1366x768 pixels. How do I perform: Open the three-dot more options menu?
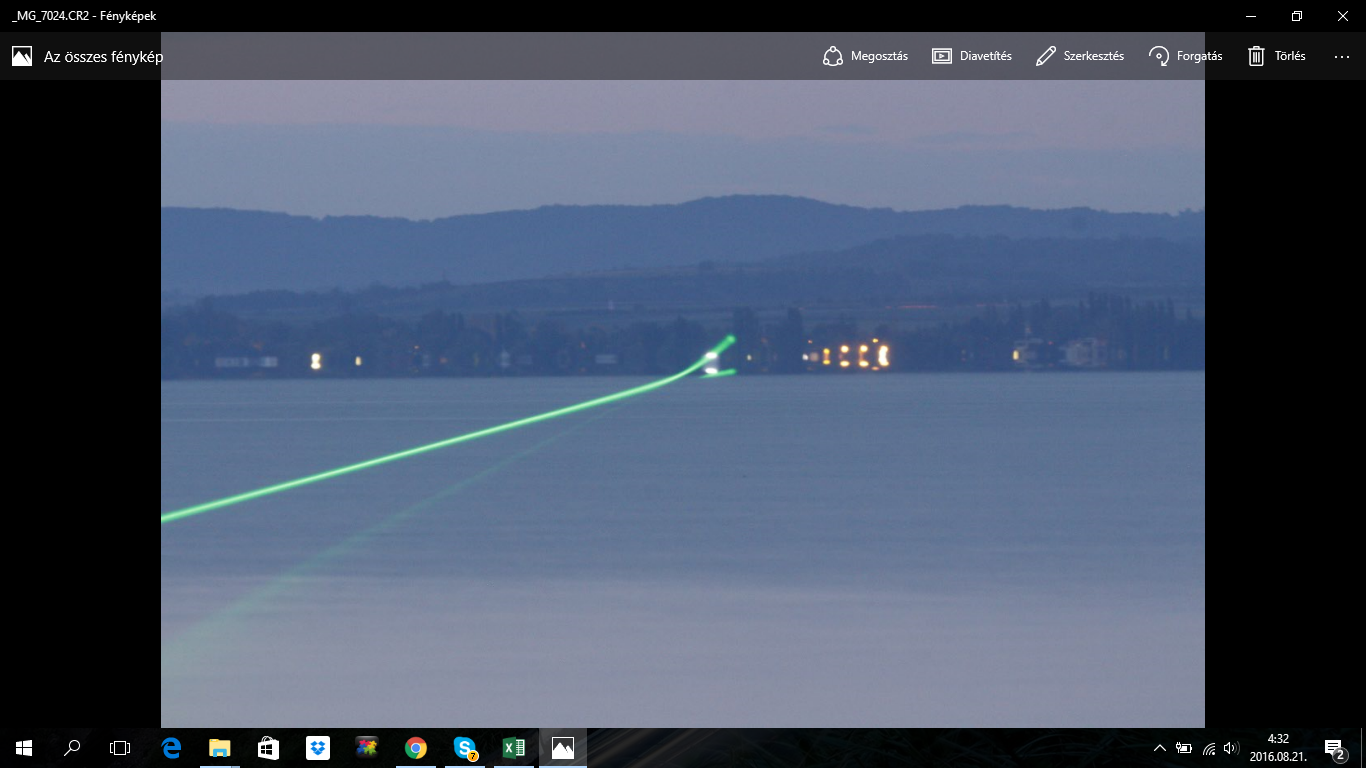1342,56
